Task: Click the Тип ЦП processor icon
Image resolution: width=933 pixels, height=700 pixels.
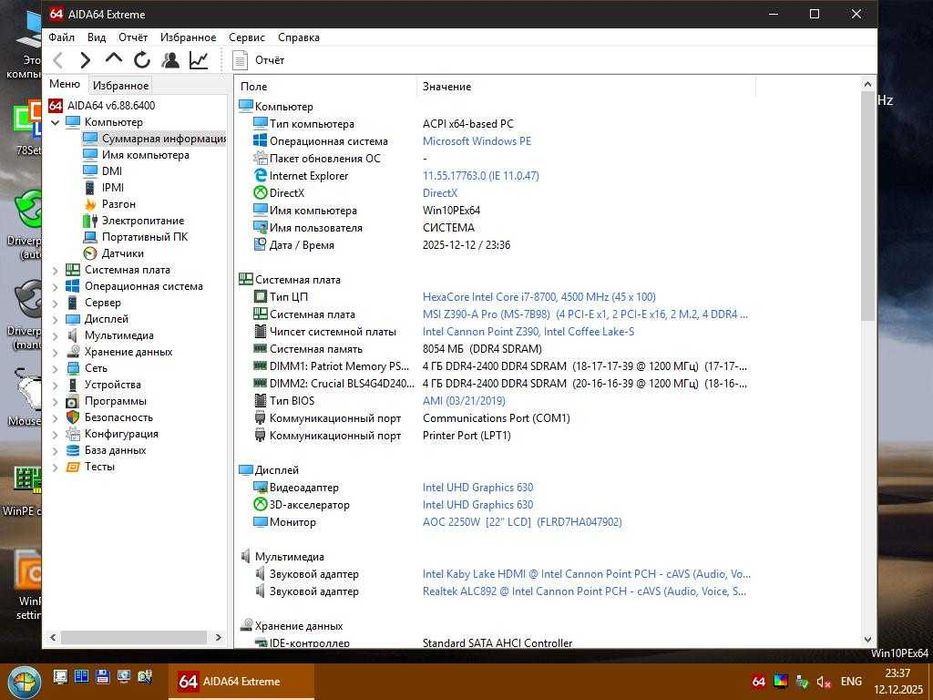Action: click(x=260, y=296)
